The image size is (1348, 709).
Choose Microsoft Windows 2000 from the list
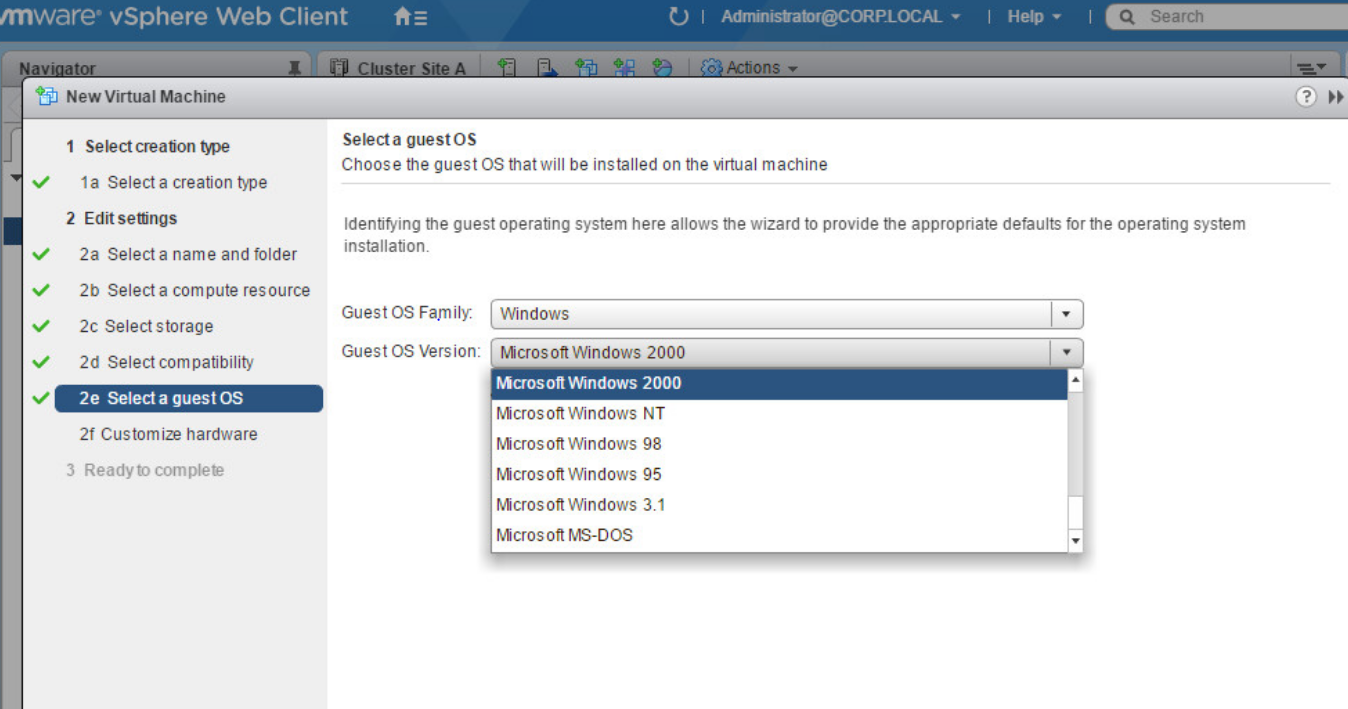point(780,383)
